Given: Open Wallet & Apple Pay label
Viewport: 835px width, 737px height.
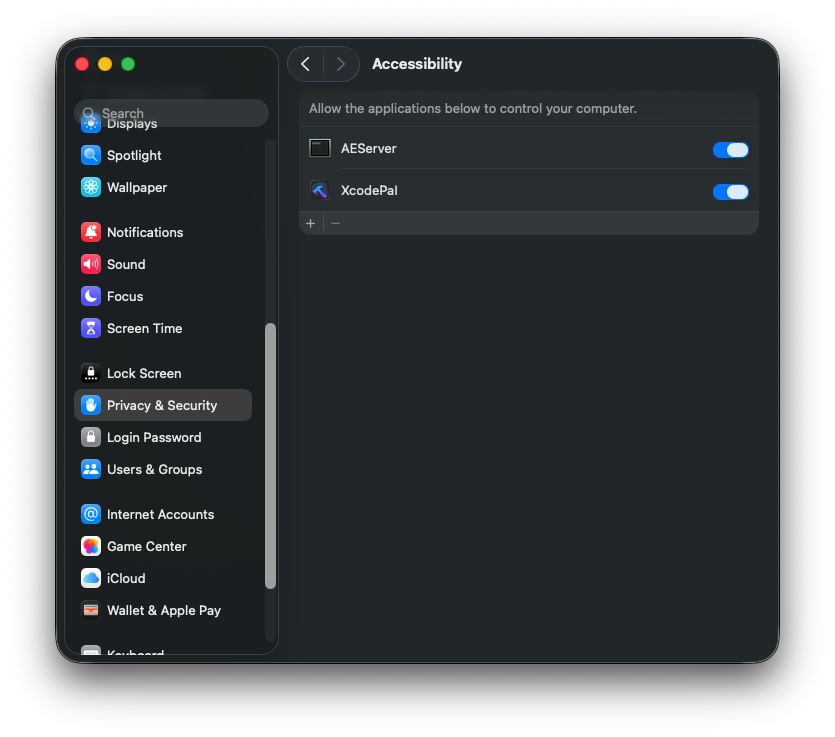Looking at the screenshot, I should pyautogui.click(x=163, y=611).
